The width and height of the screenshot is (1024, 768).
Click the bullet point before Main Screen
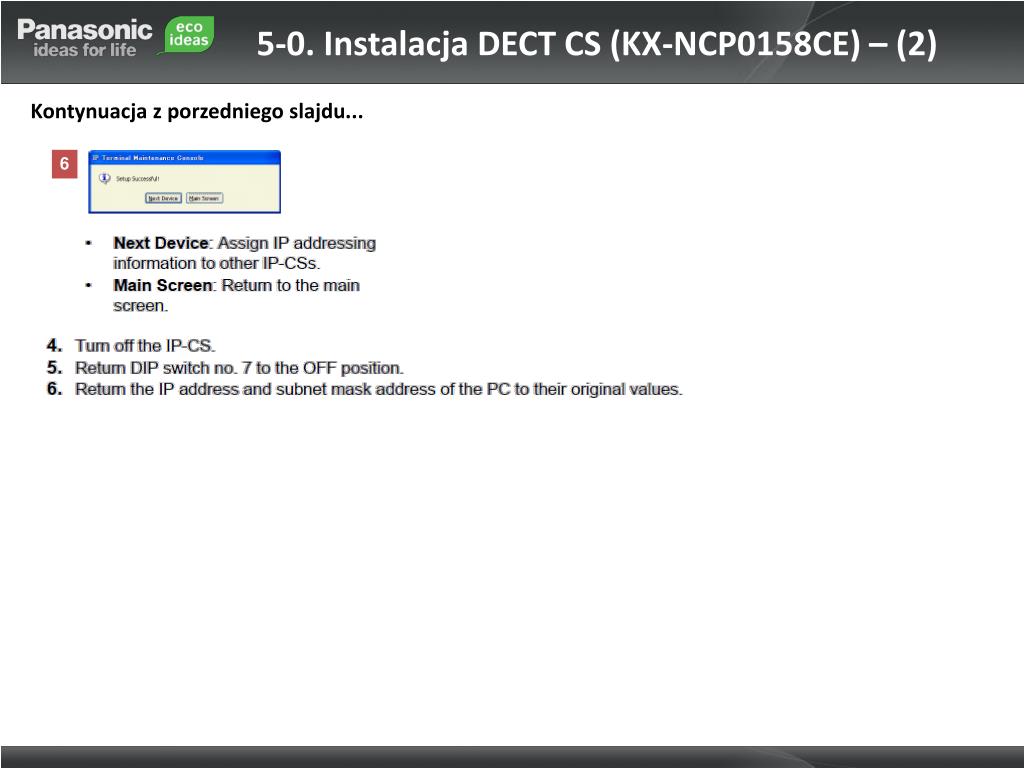[89, 285]
